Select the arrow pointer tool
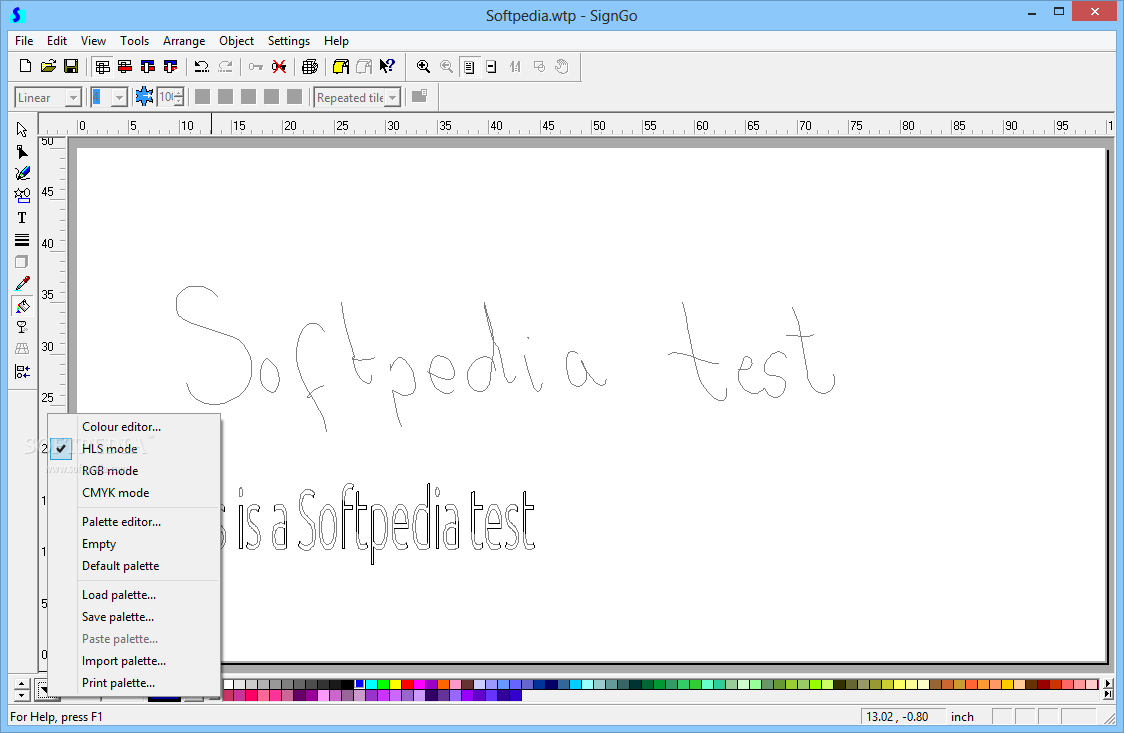 (22, 129)
